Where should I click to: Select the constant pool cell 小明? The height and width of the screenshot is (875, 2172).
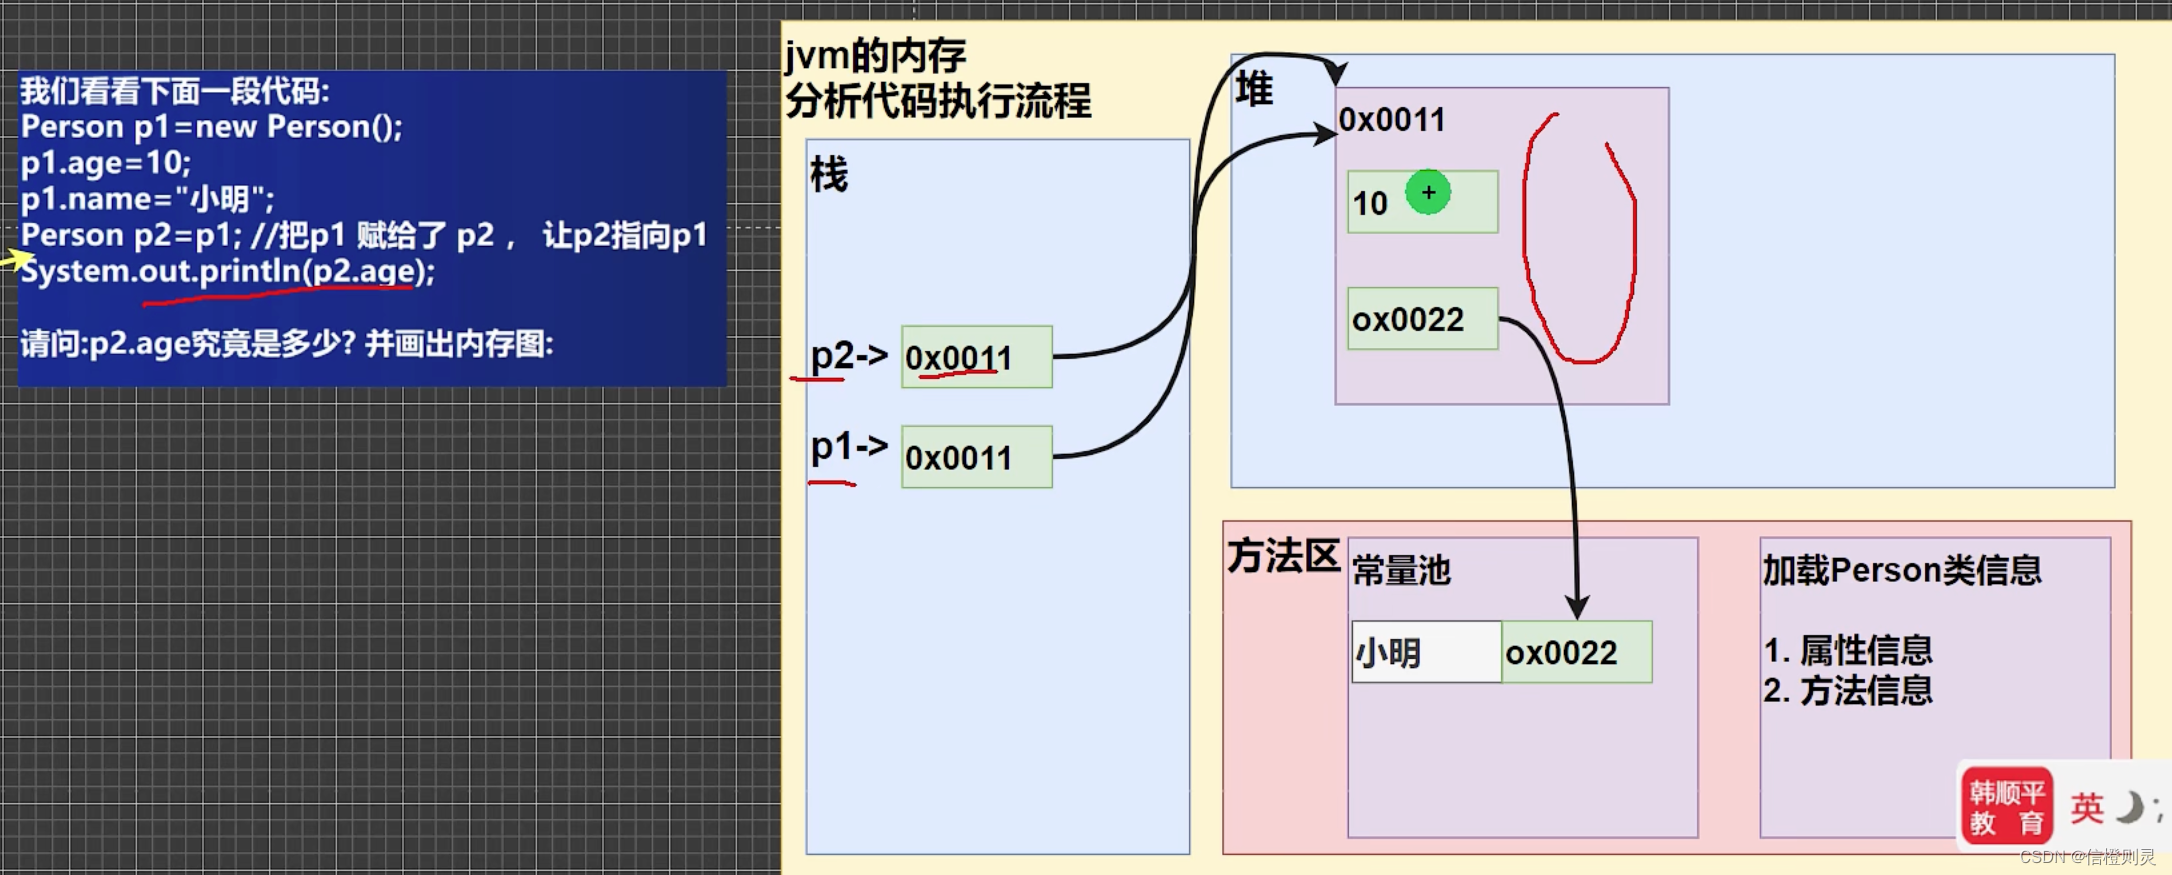(1426, 652)
